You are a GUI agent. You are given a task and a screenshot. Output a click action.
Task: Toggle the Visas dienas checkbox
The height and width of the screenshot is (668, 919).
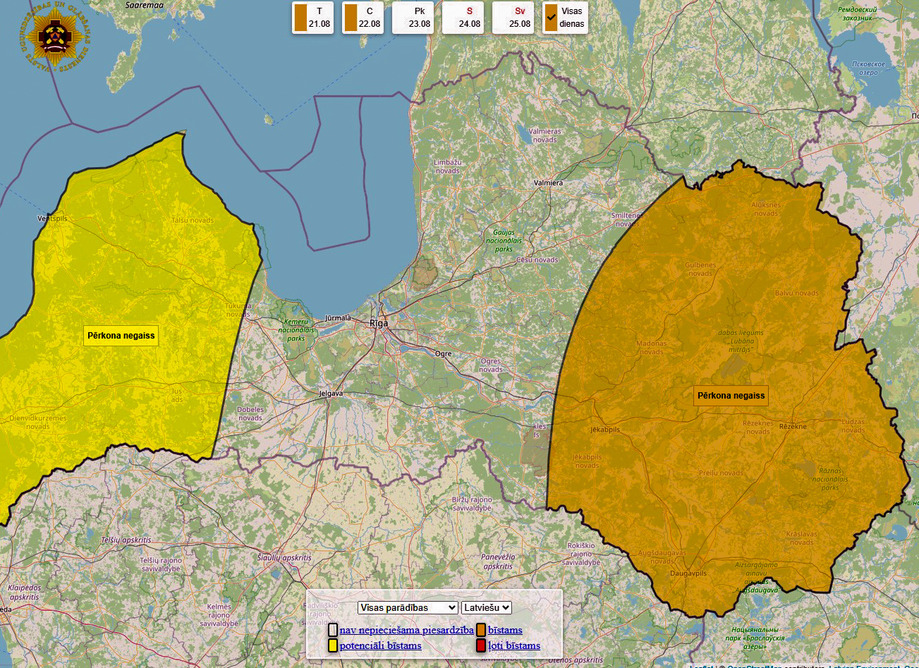(x=551, y=17)
